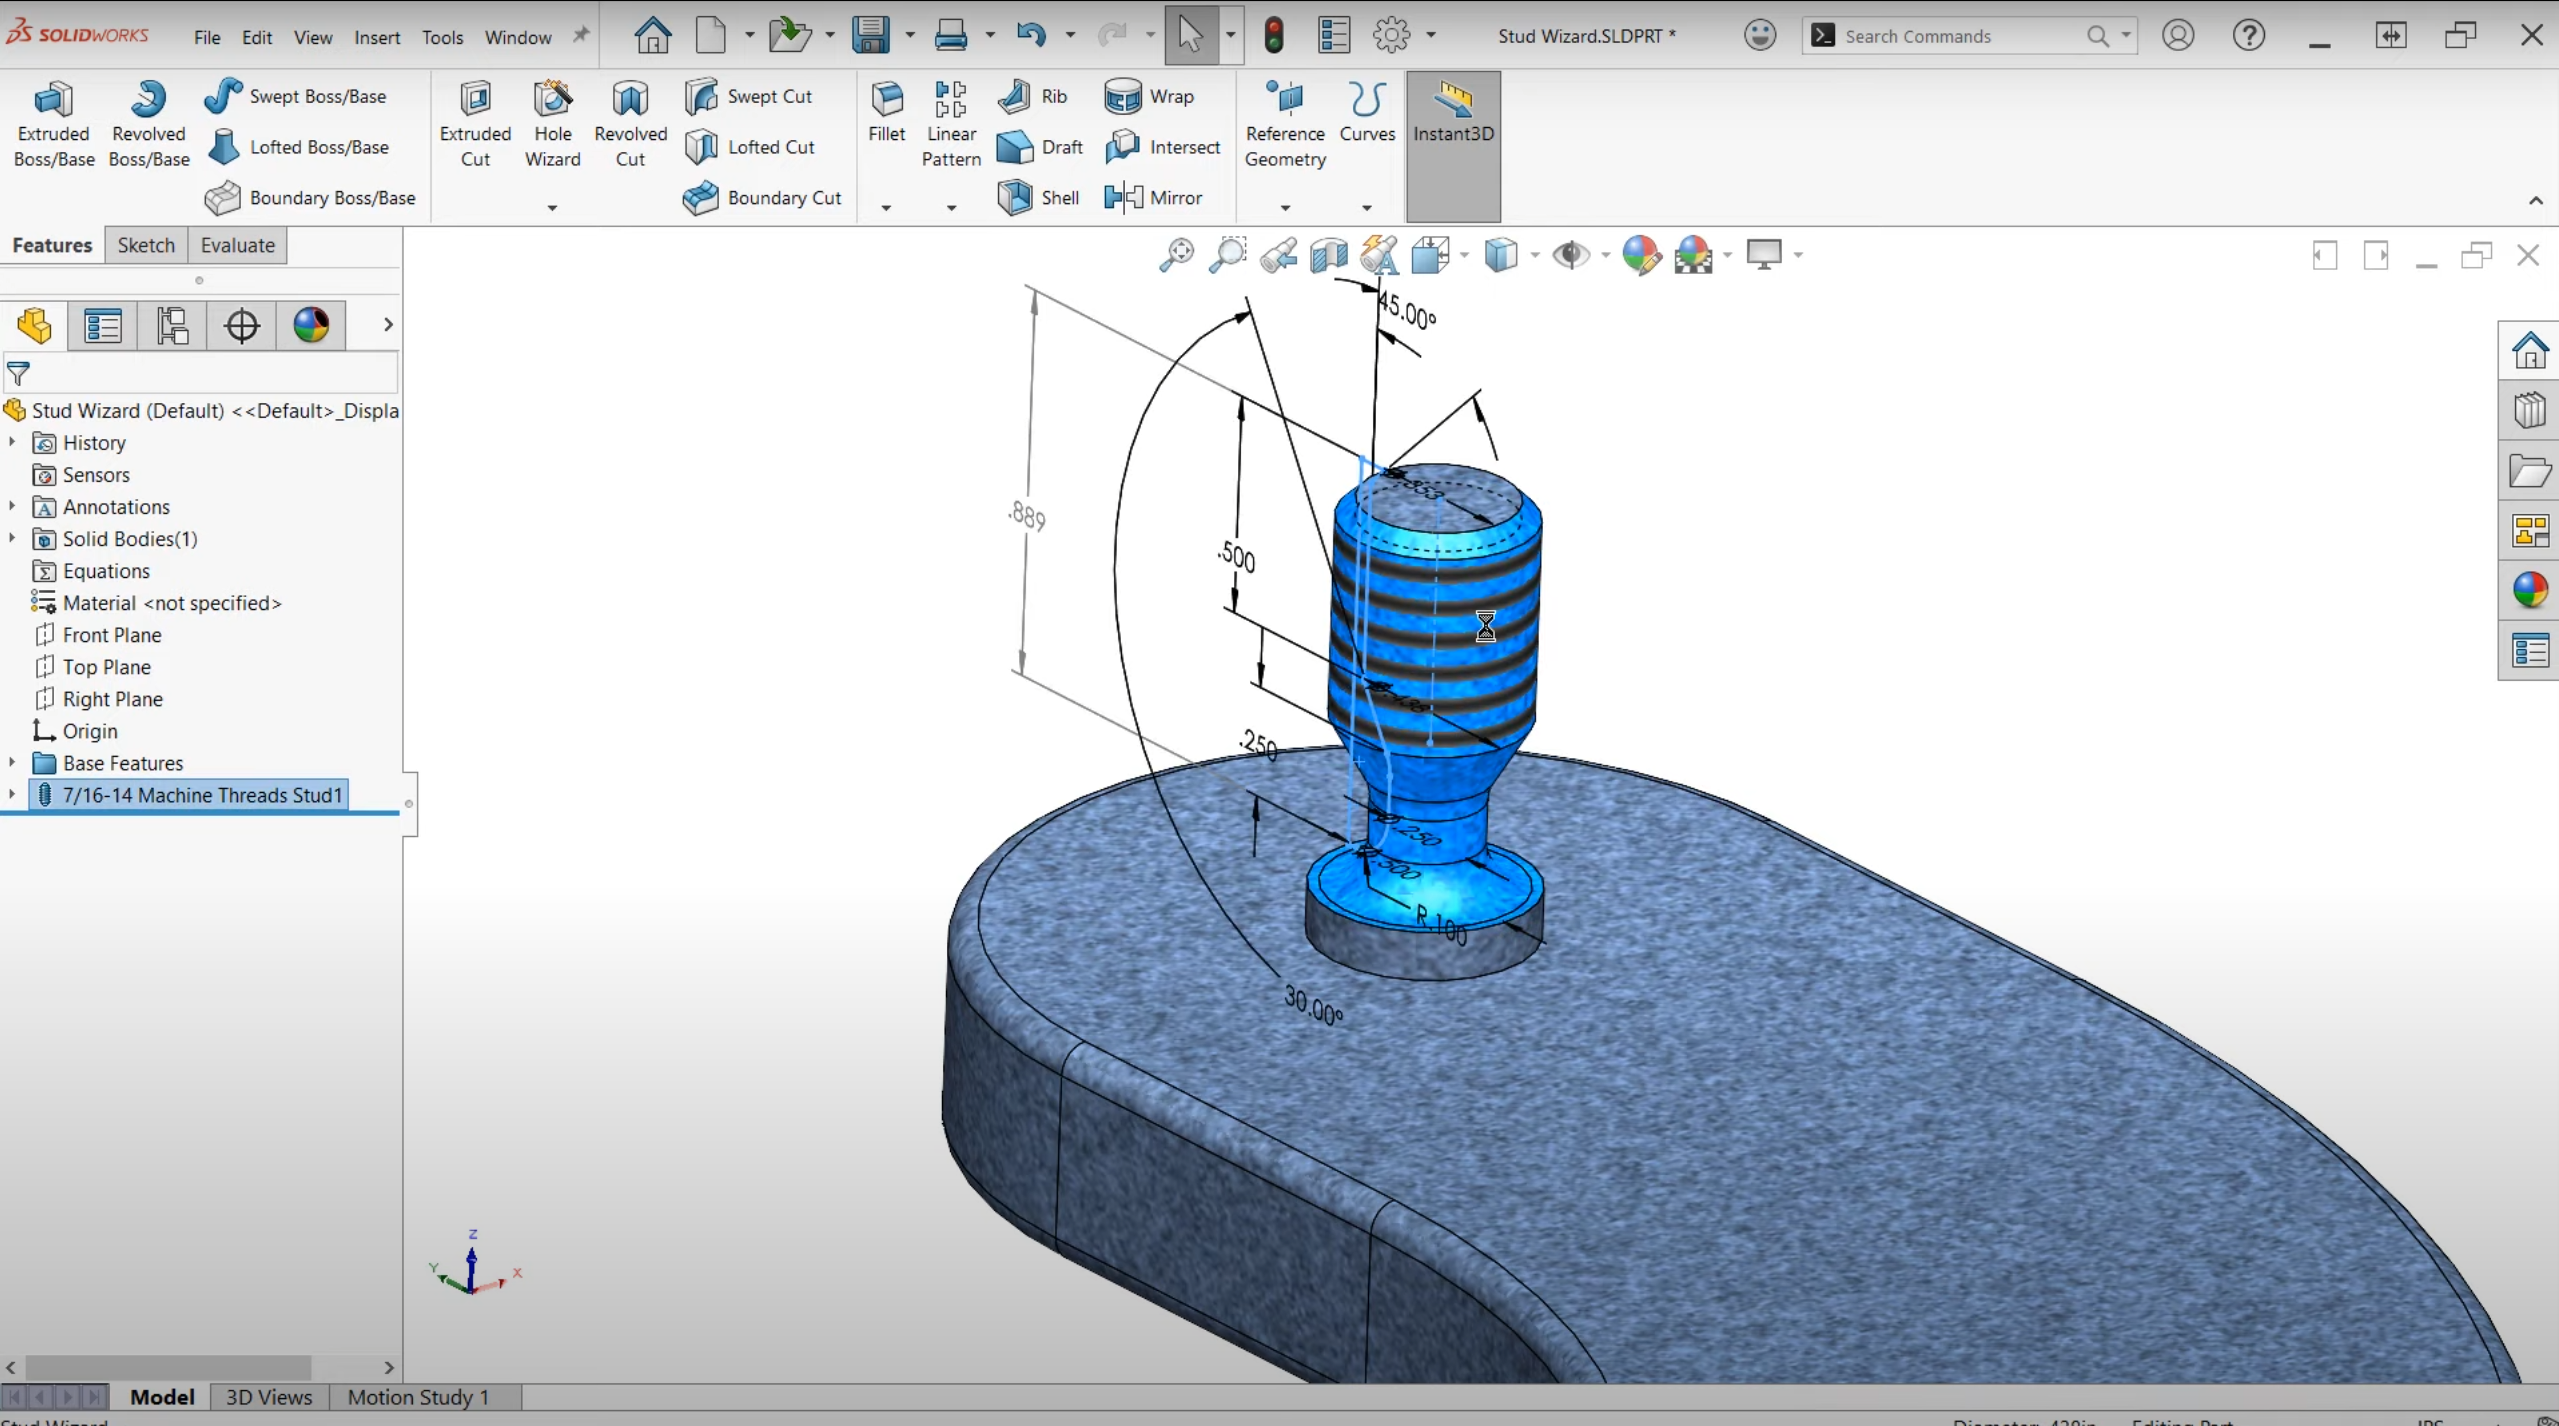Click the Save icon

[x=871, y=36]
